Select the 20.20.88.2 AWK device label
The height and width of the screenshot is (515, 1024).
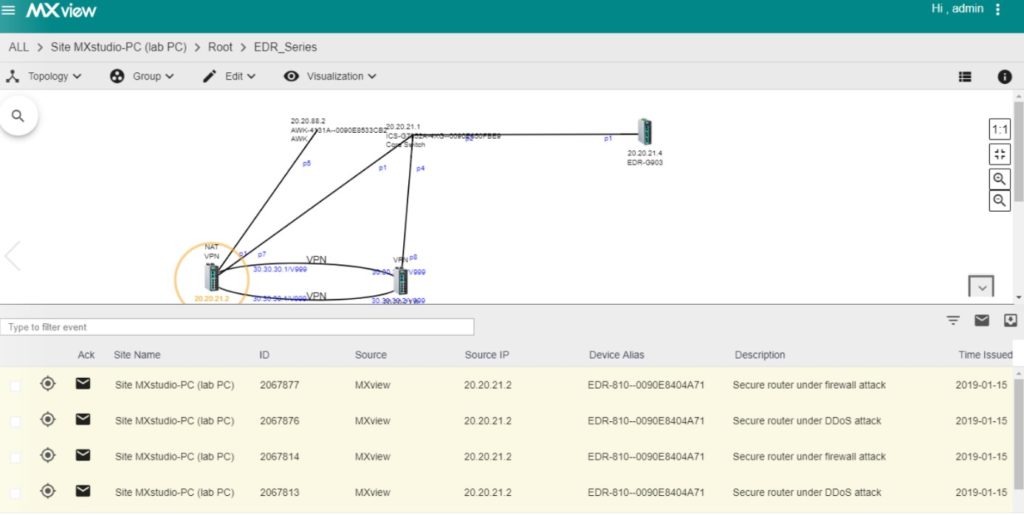pos(338,130)
